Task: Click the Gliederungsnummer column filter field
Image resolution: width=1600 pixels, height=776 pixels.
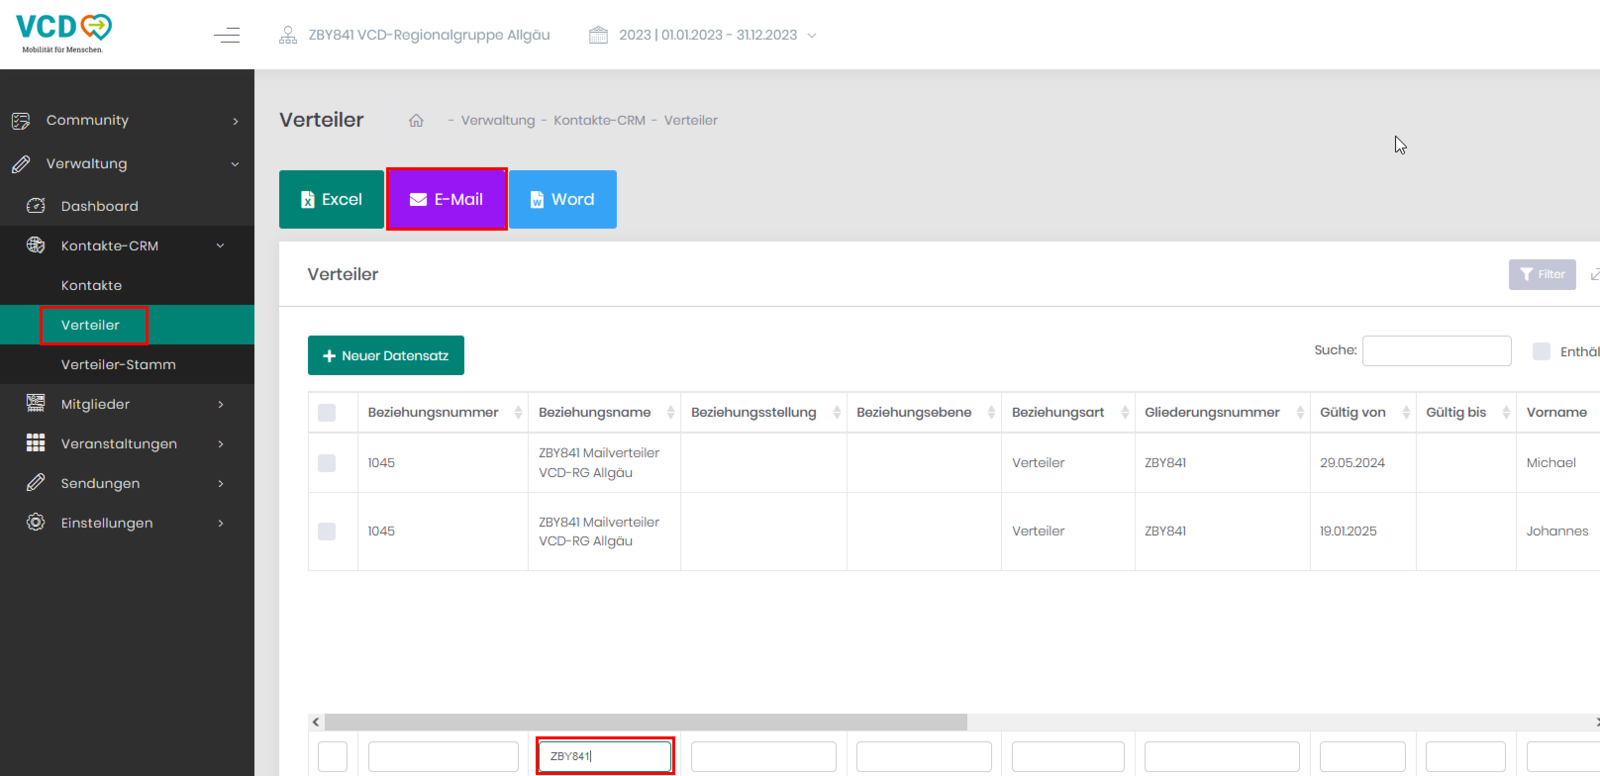Action: point(1222,756)
